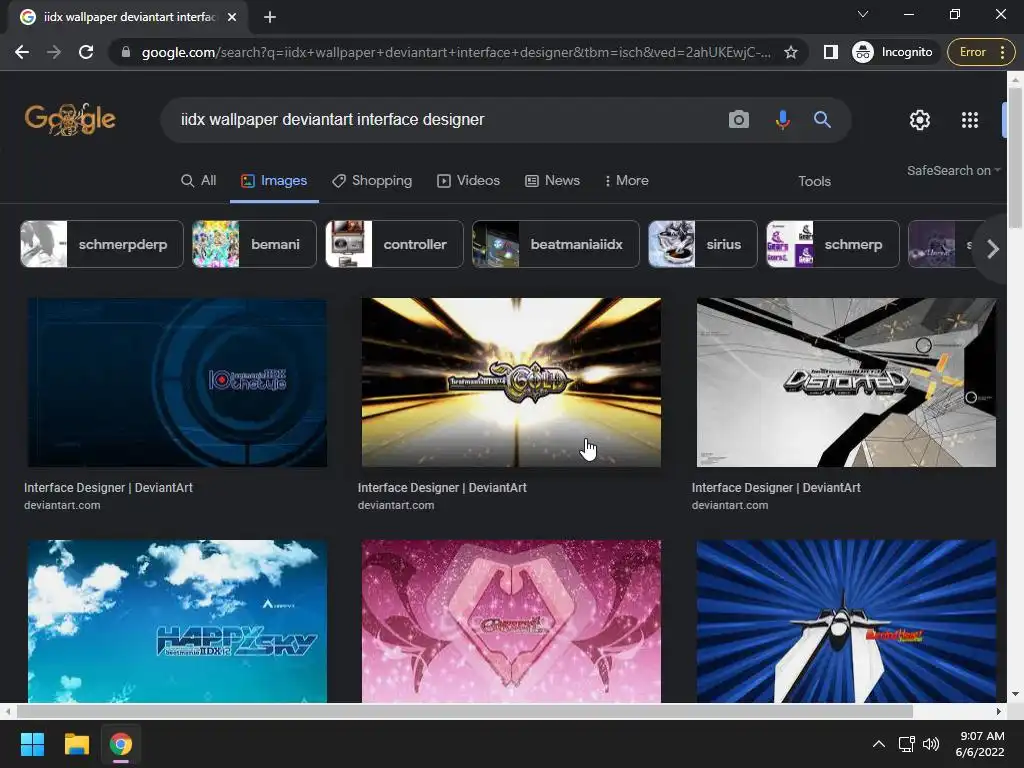Open Interface Designer link under GOLD wallpaper

point(442,488)
